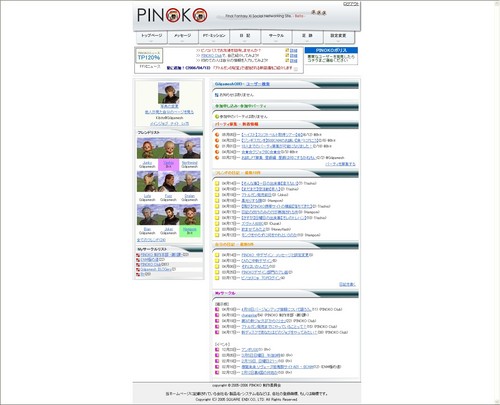Open friend Drolan's profile link
Viewport: 500px width, 405px height.
pyautogui.click(x=190, y=196)
